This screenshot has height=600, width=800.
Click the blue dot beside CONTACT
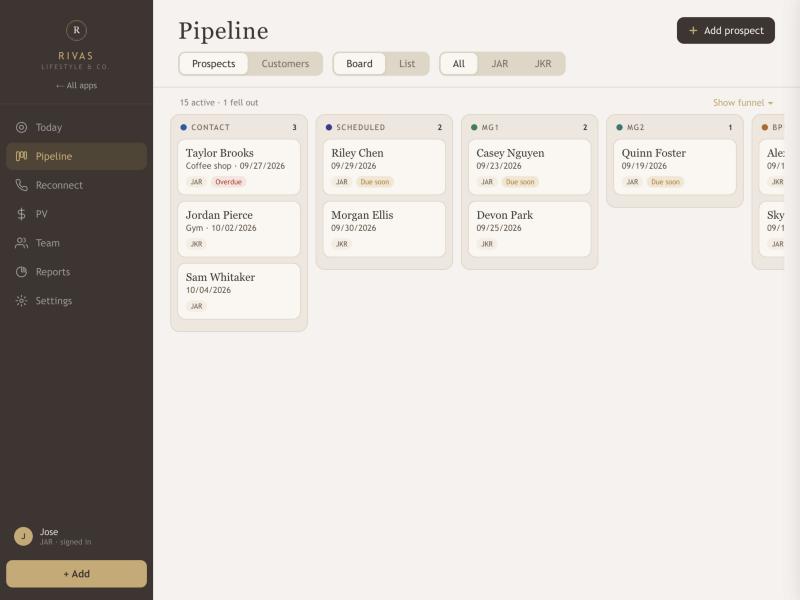184,127
